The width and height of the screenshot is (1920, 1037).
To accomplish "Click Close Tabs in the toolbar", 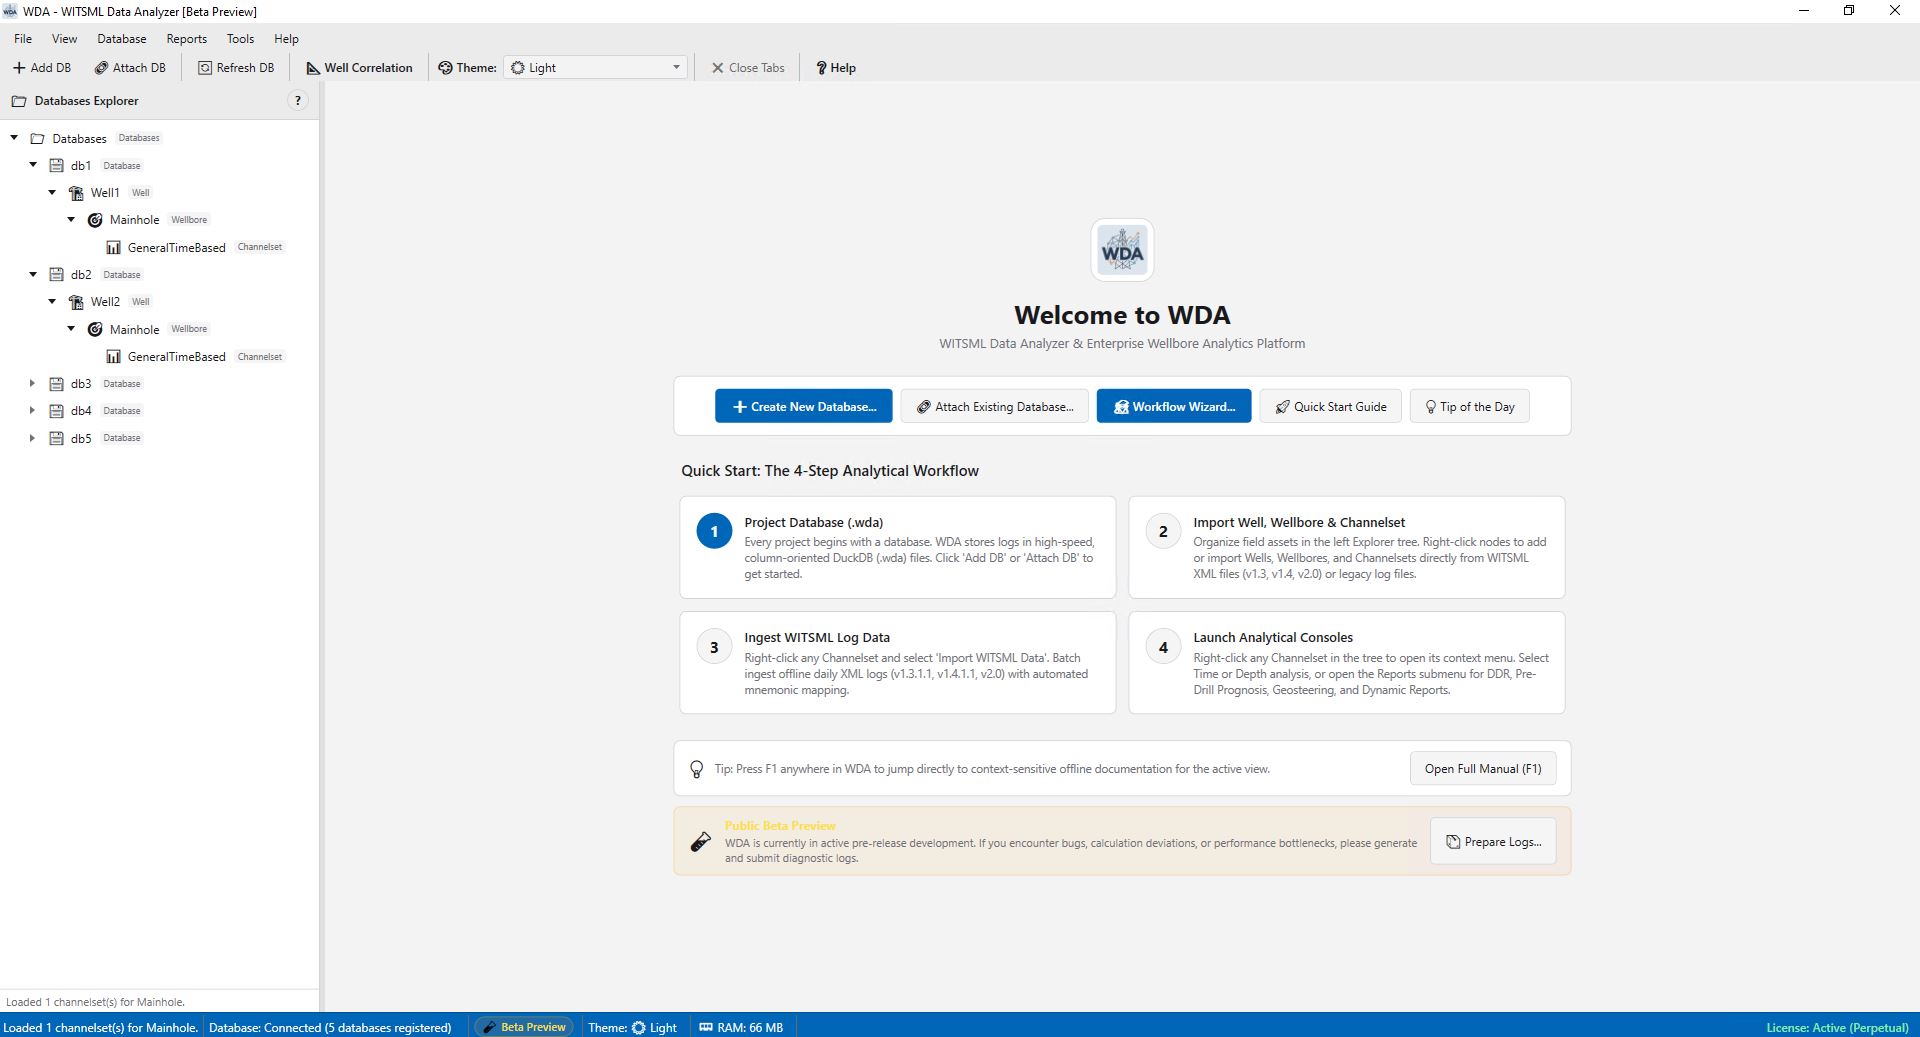I will (748, 68).
